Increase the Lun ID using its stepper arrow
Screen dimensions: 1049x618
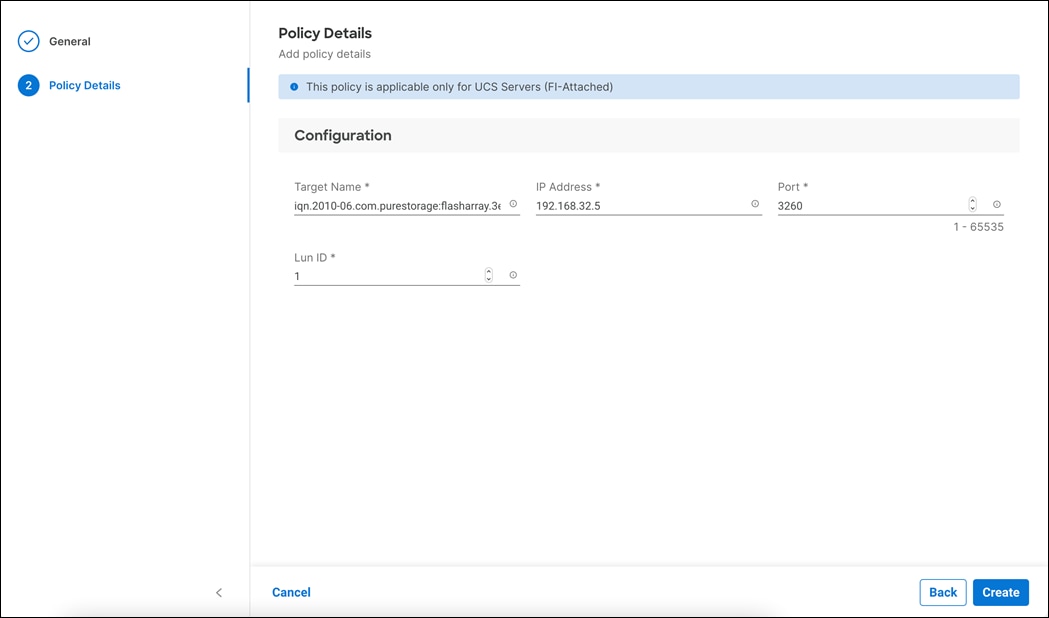click(488, 271)
